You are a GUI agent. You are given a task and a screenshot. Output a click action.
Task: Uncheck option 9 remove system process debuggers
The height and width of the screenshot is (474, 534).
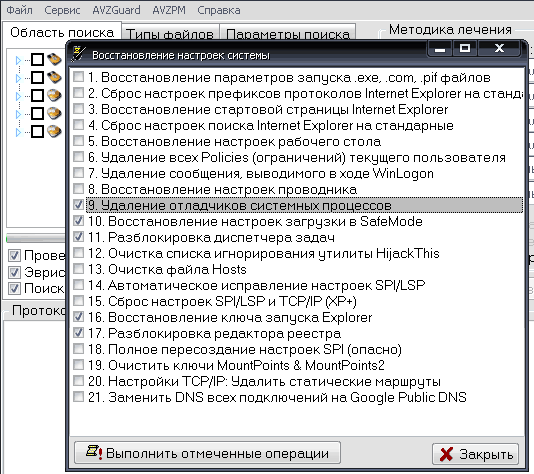click(x=79, y=205)
